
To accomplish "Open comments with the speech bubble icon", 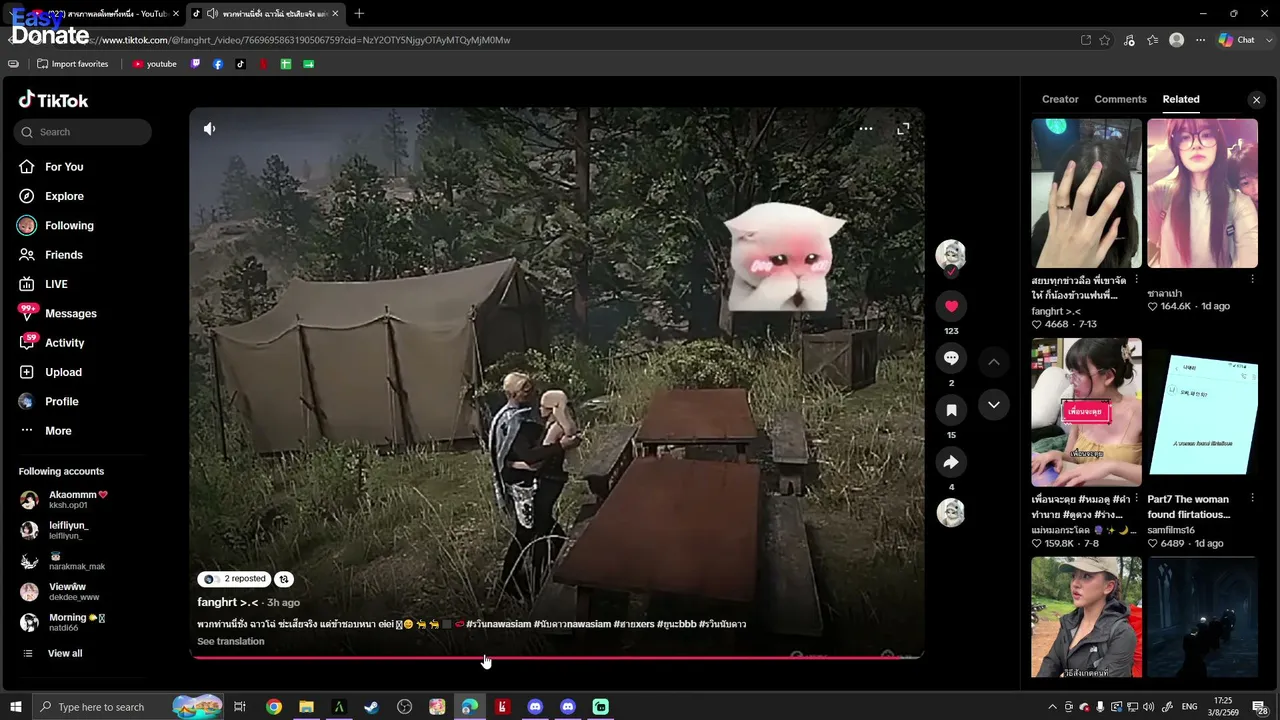I will coord(951,358).
